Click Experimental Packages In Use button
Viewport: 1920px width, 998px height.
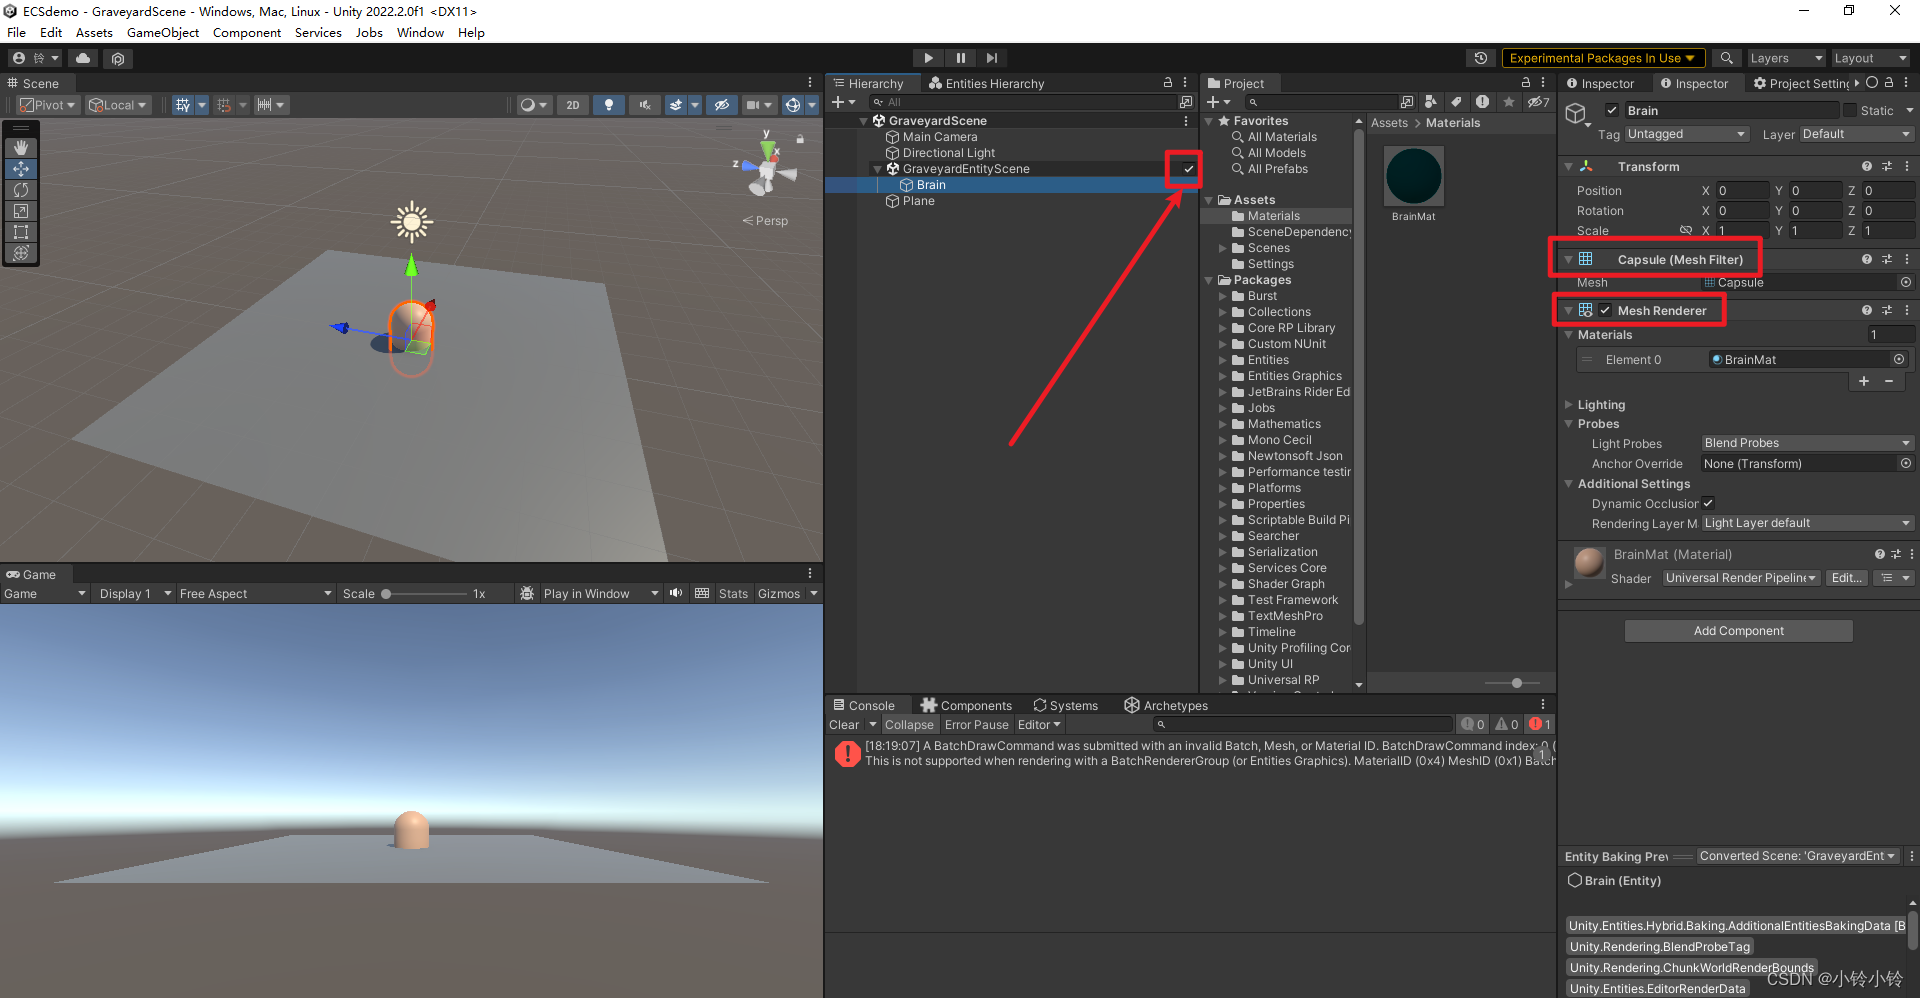[1603, 58]
